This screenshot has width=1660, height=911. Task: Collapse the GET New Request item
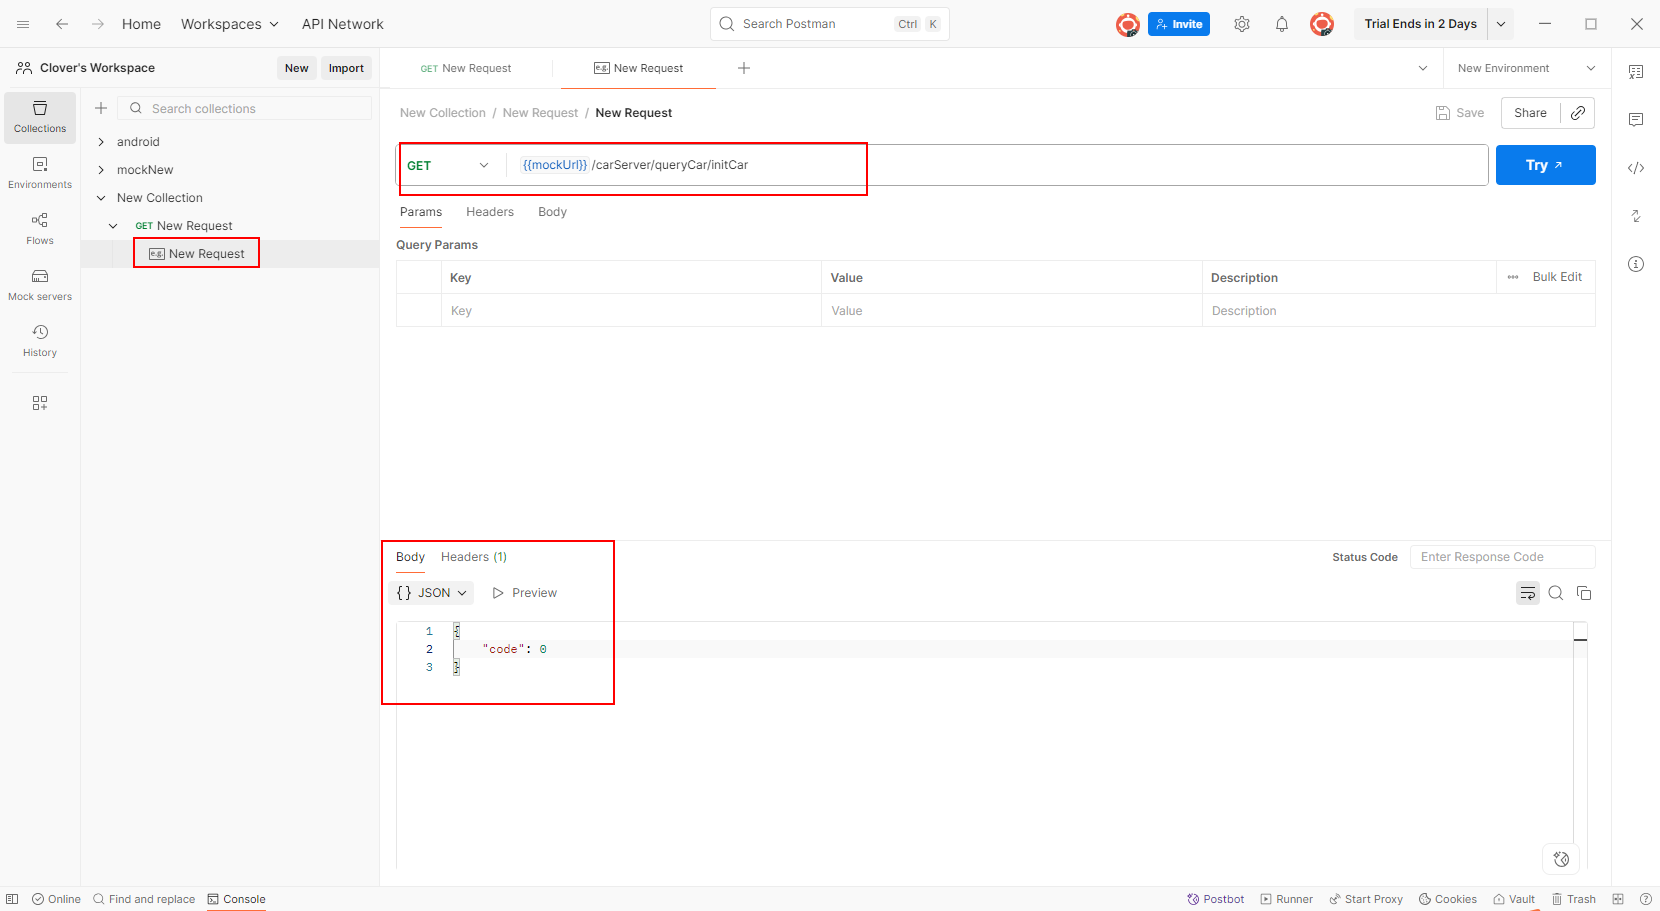(113, 226)
